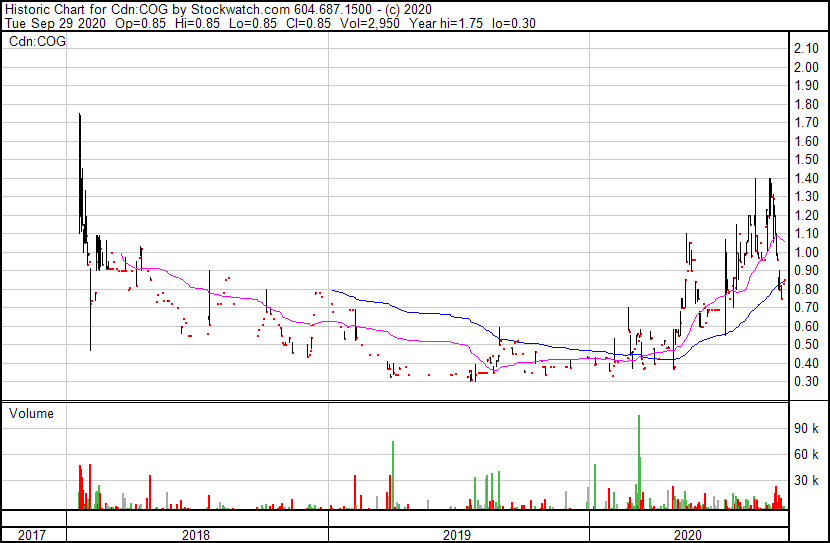The image size is (830, 543).
Task: Click the 1.30 price axis label
Action: [x=806, y=196]
